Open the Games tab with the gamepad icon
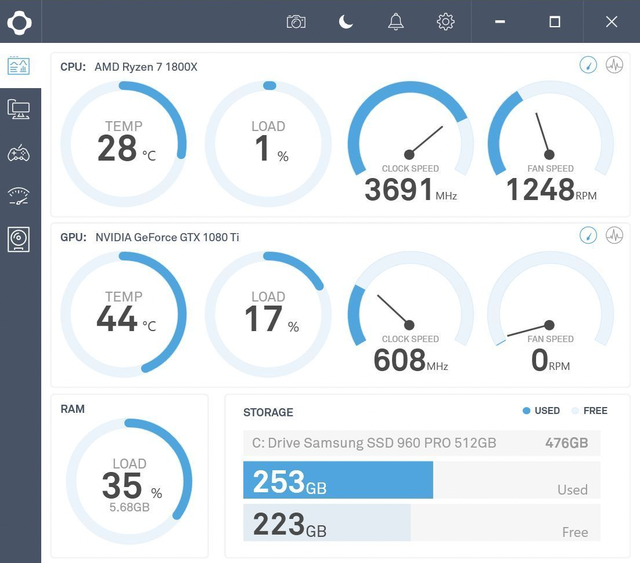 (20, 152)
